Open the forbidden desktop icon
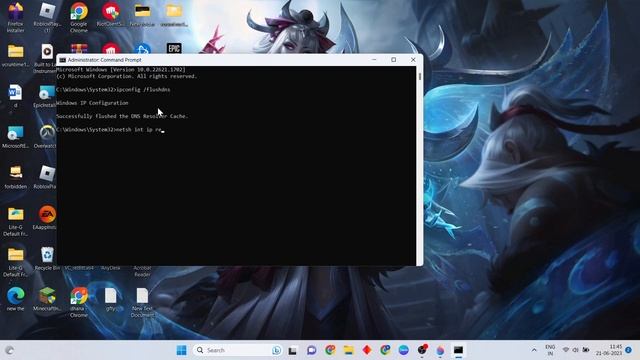Viewport: 640px width, 360px height. (16, 177)
